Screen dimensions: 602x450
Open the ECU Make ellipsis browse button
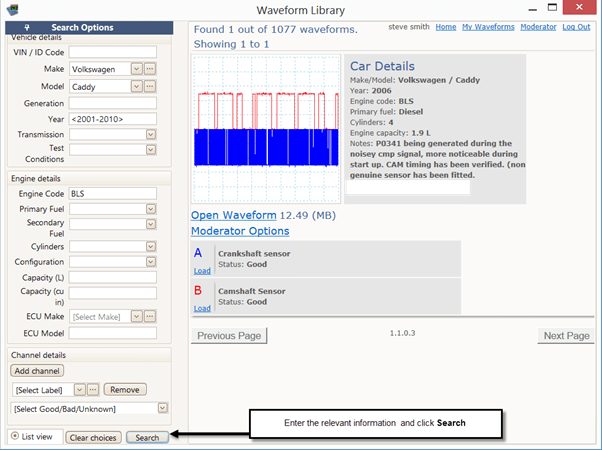(150, 316)
